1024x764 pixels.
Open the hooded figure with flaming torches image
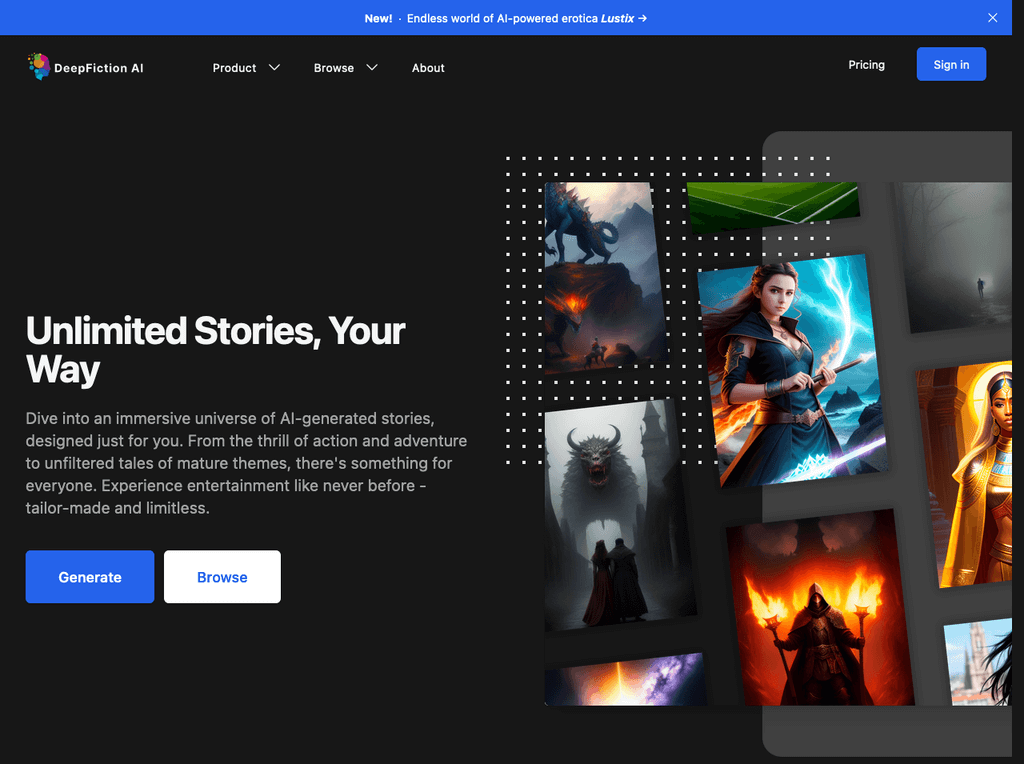(820, 608)
